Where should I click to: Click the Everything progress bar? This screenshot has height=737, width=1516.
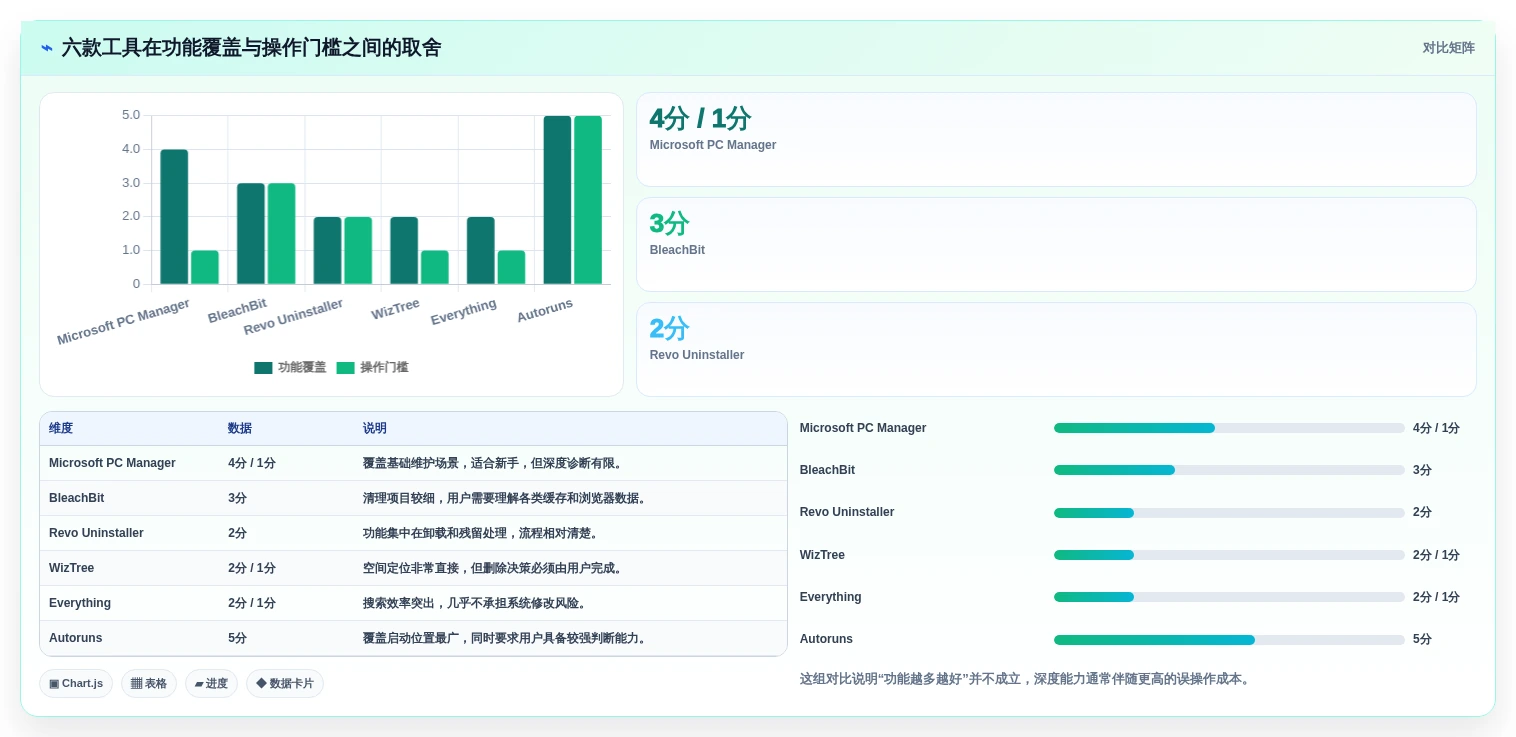point(1229,597)
